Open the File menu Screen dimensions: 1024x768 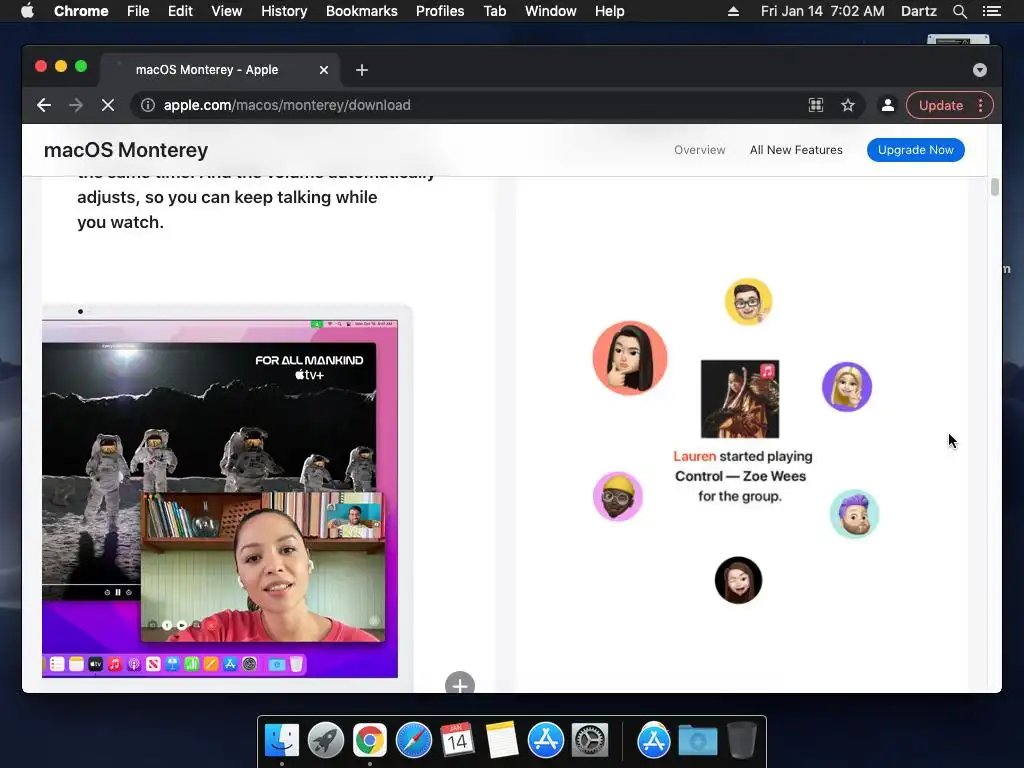click(x=138, y=11)
